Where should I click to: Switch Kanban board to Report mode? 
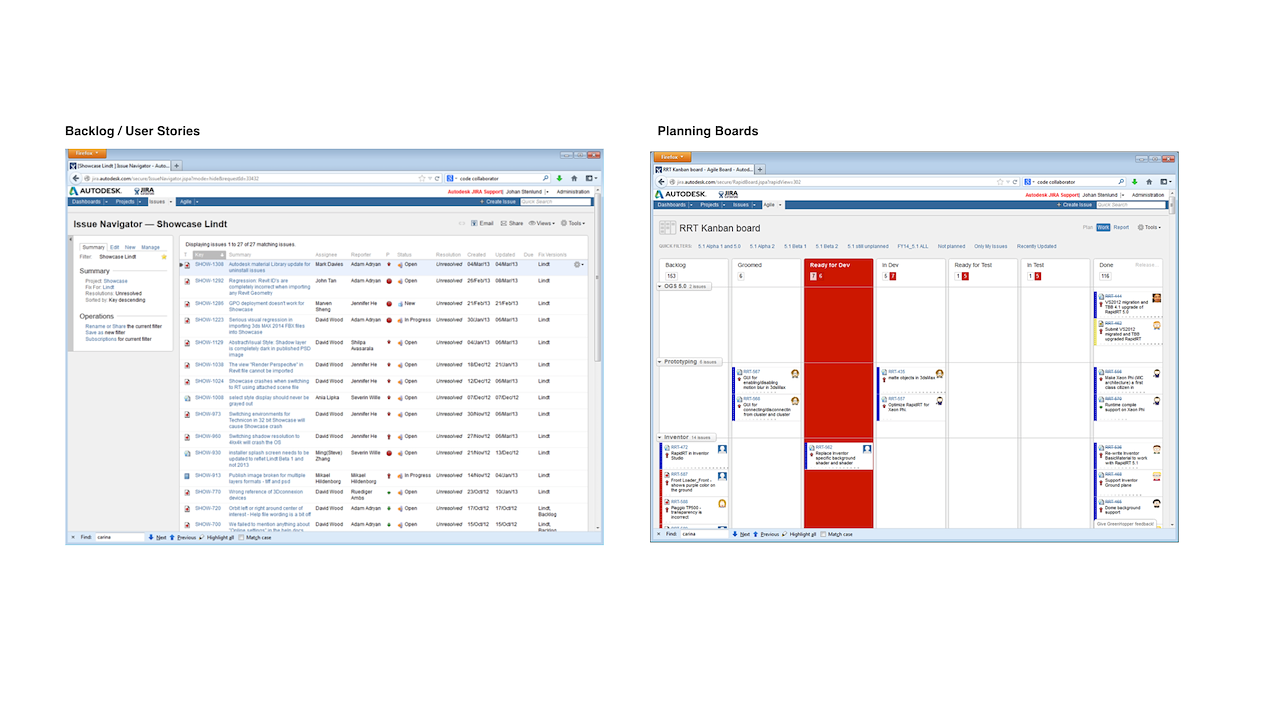click(x=1121, y=227)
